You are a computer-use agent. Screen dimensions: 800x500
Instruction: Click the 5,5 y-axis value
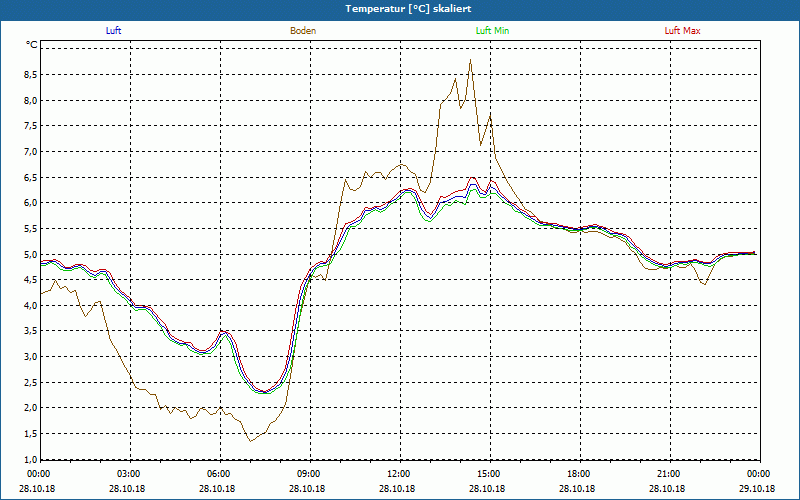pyautogui.click(x=31, y=229)
